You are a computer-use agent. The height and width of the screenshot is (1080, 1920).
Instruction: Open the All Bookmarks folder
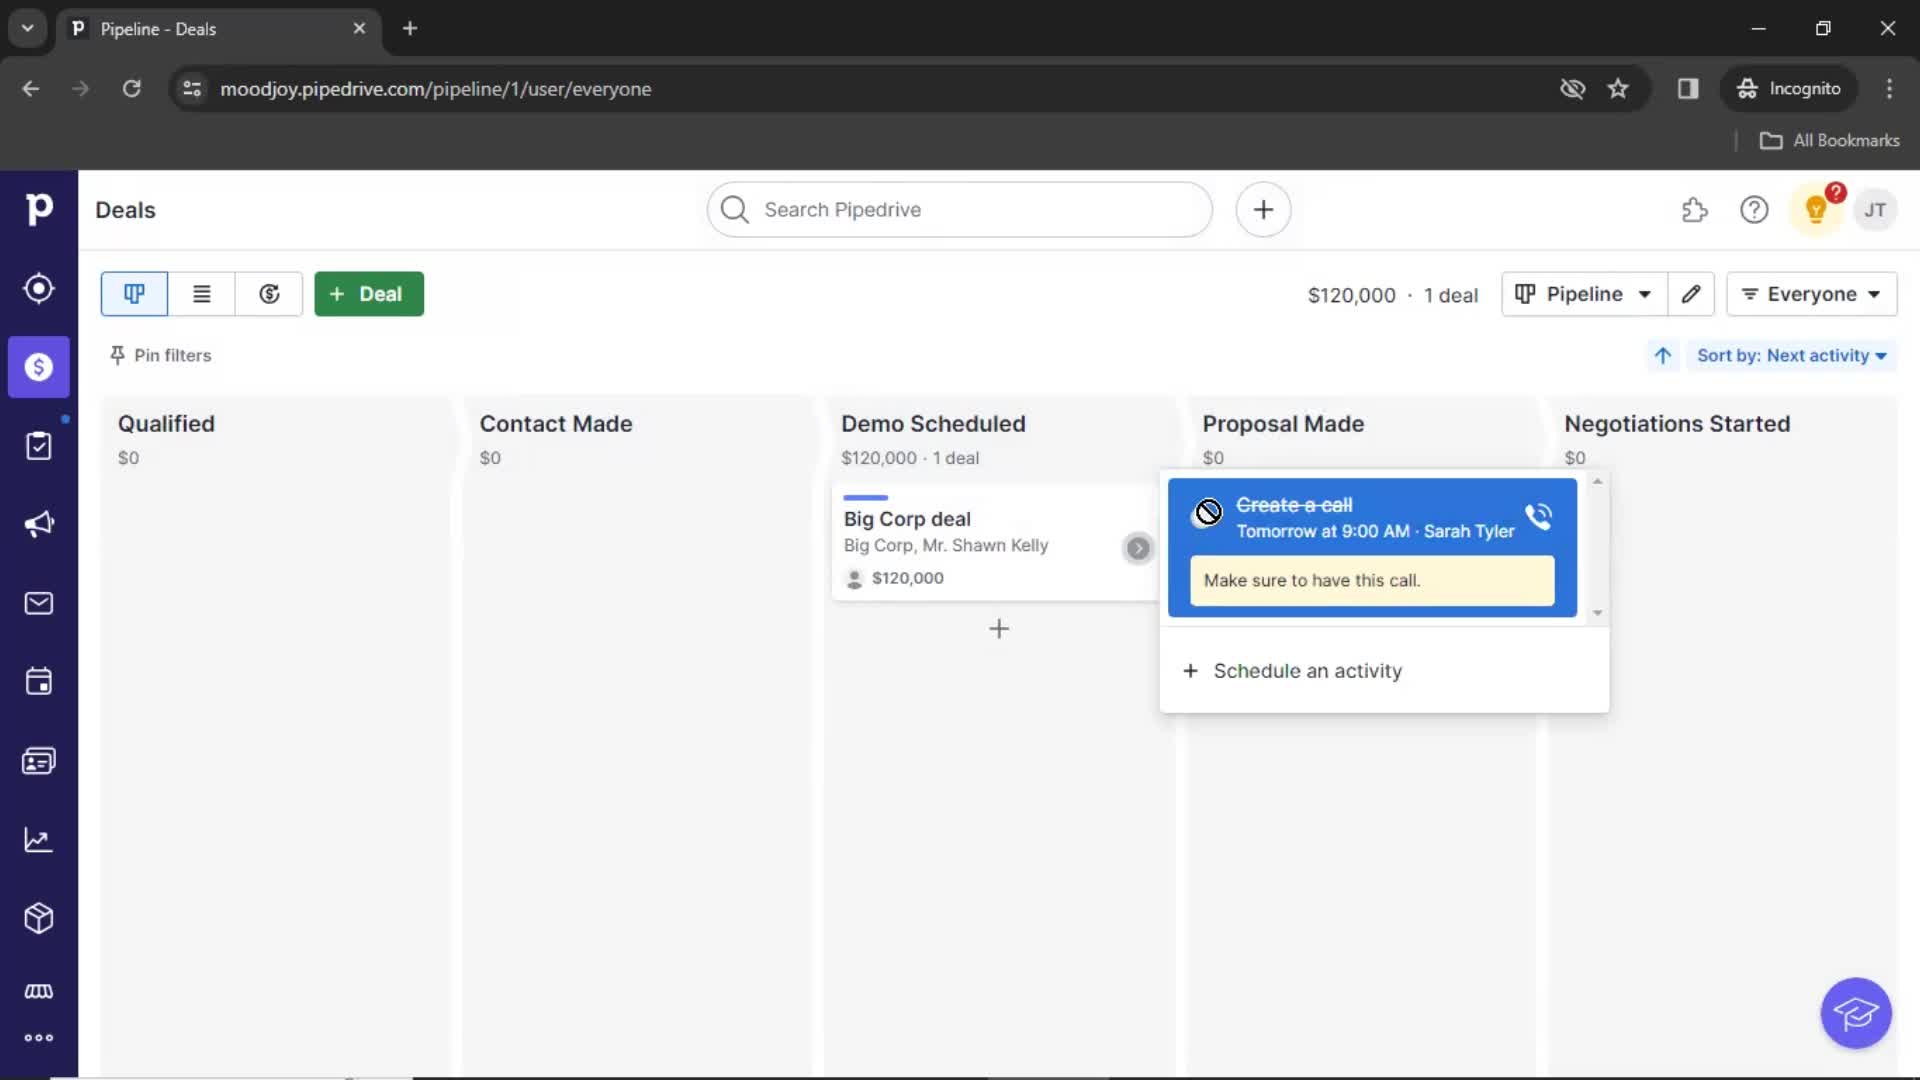pyautogui.click(x=1830, y=141)
